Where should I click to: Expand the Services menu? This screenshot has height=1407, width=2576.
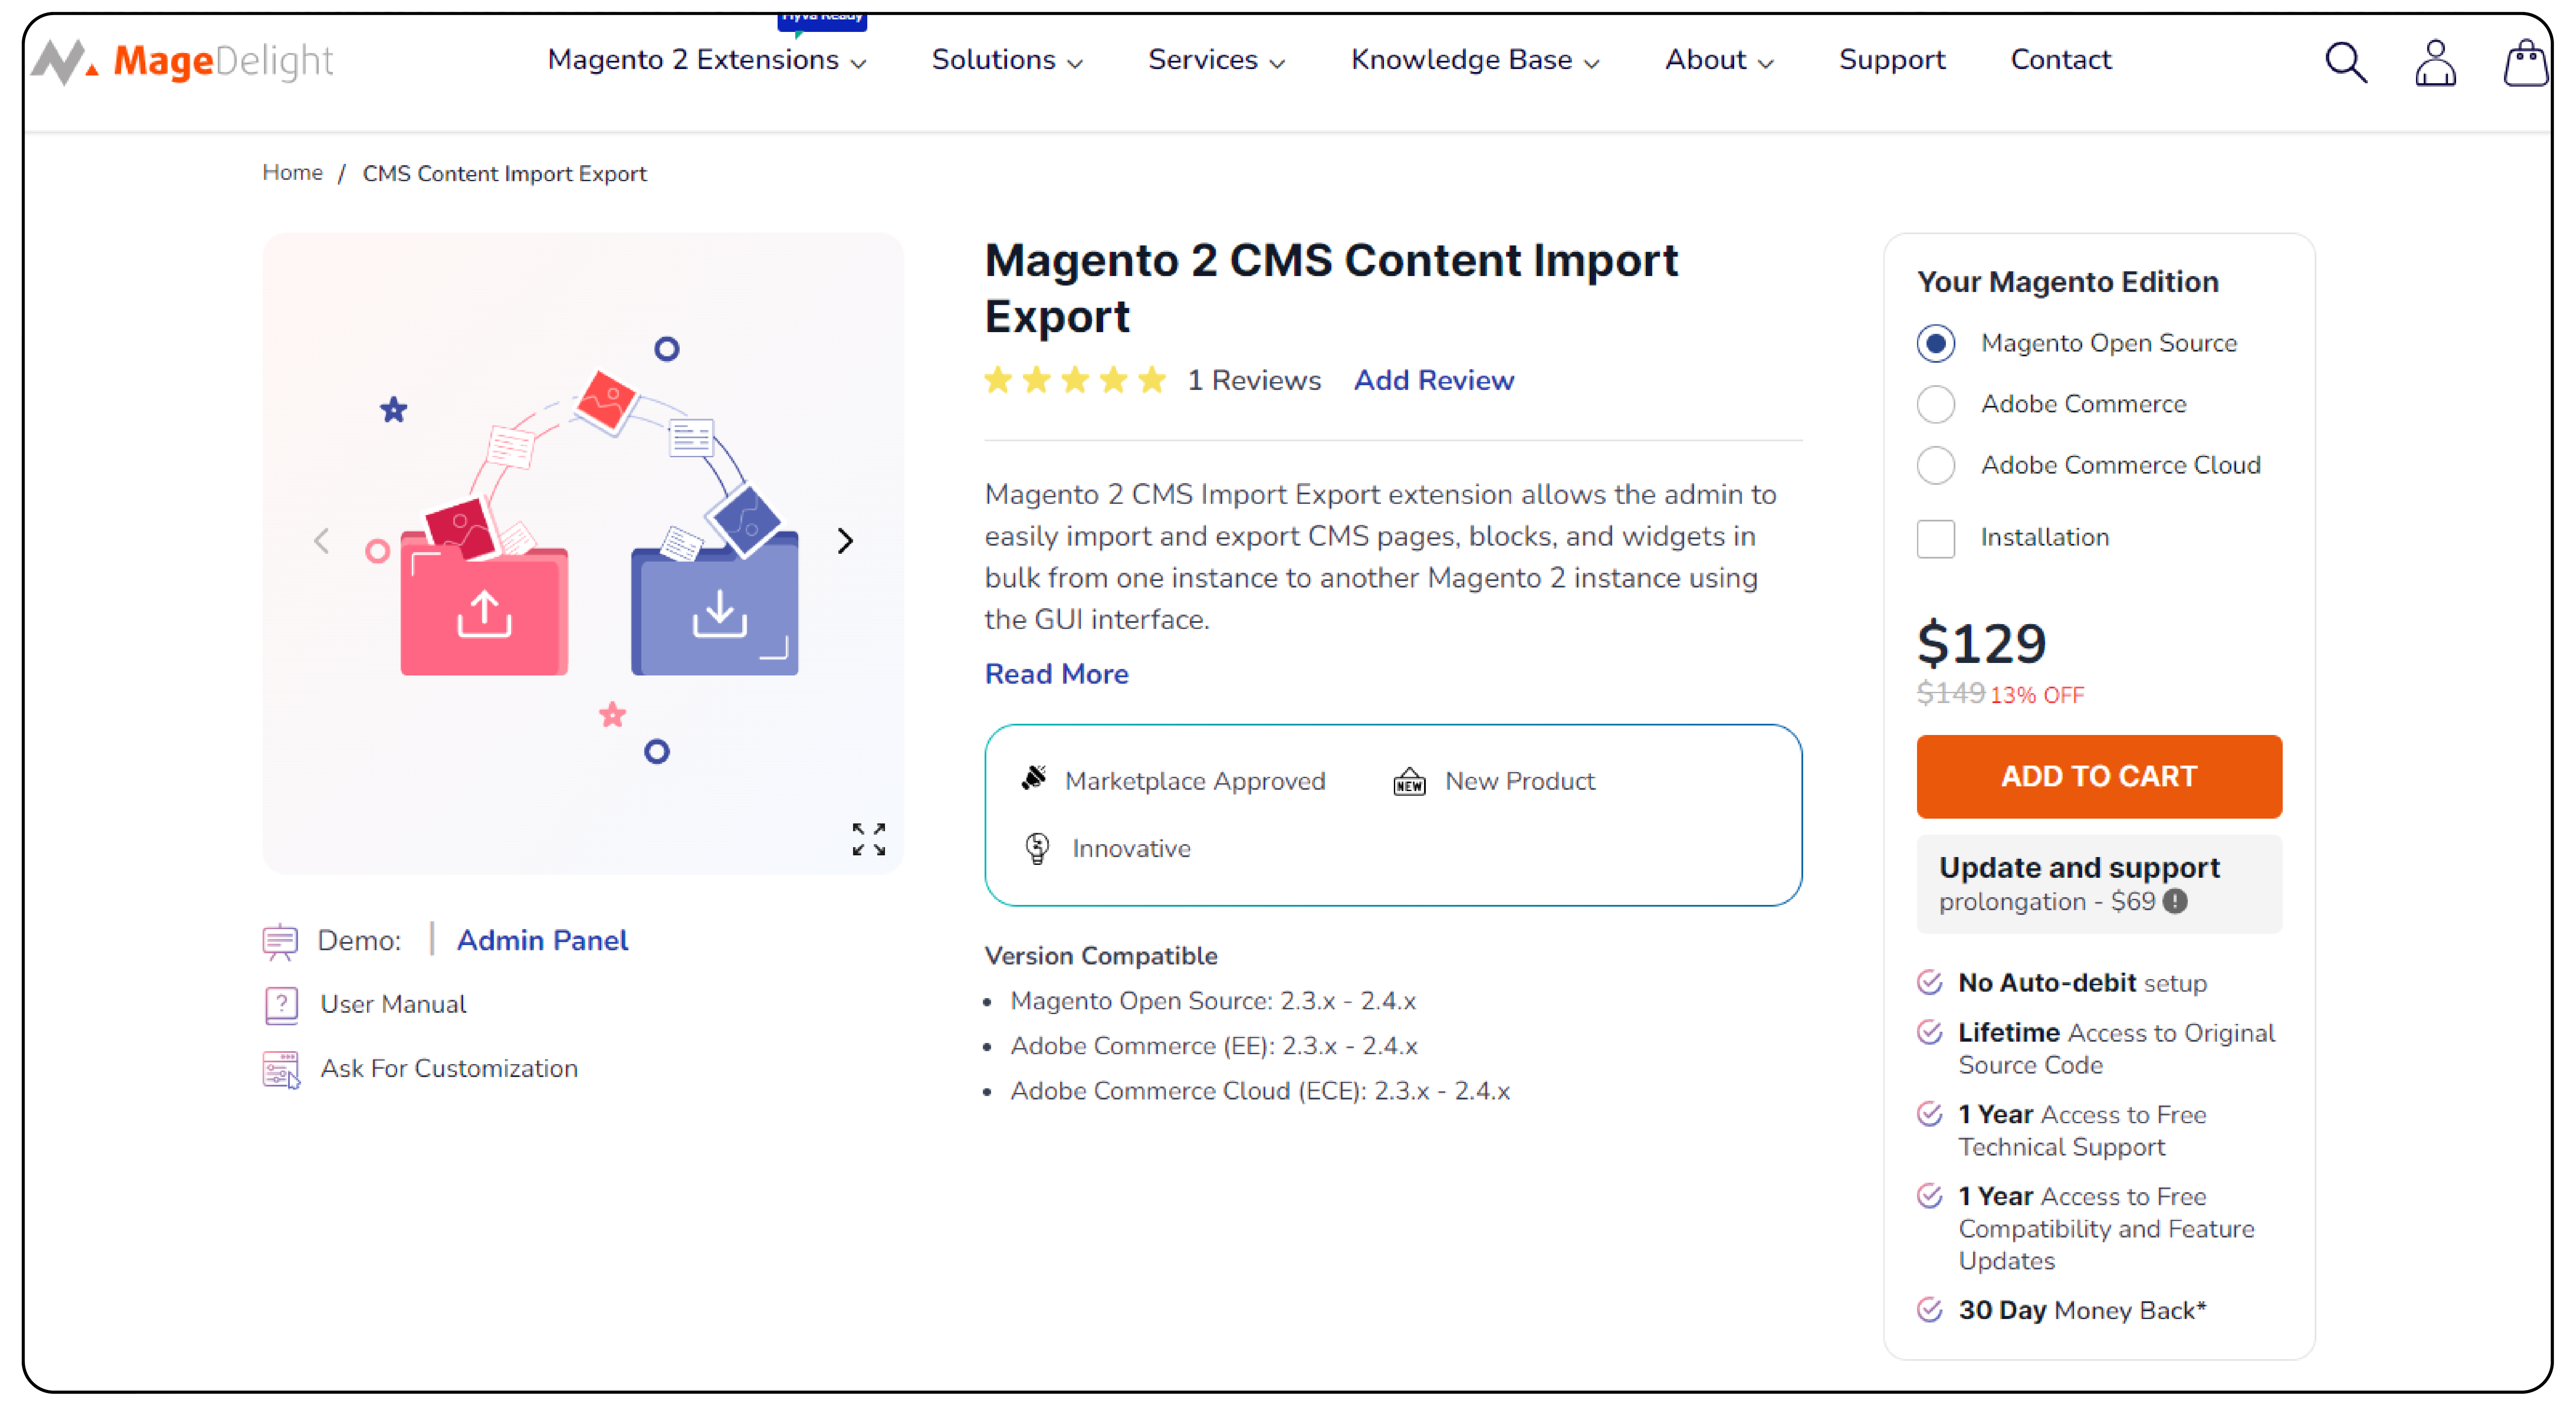click(x=1216, y=60)
